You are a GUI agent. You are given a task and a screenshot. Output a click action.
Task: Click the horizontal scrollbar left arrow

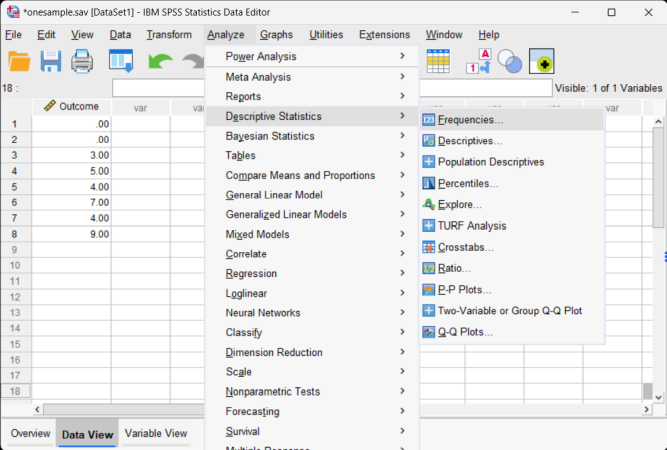click(37, 409)
